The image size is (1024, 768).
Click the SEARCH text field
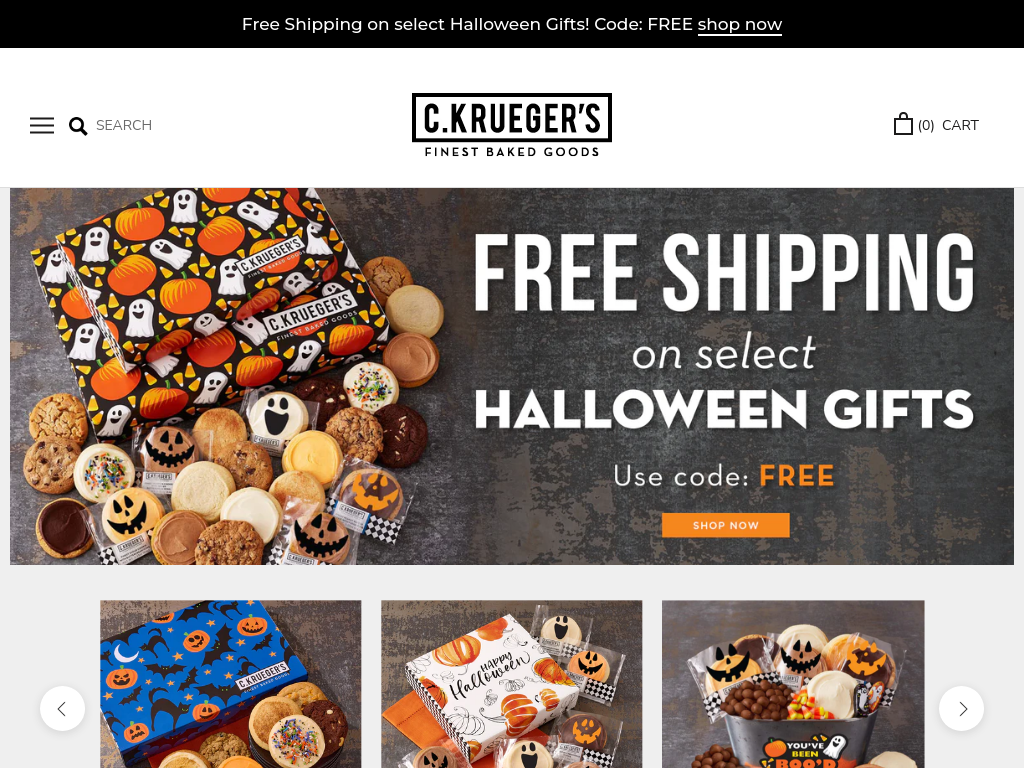(x=123, y=125)
